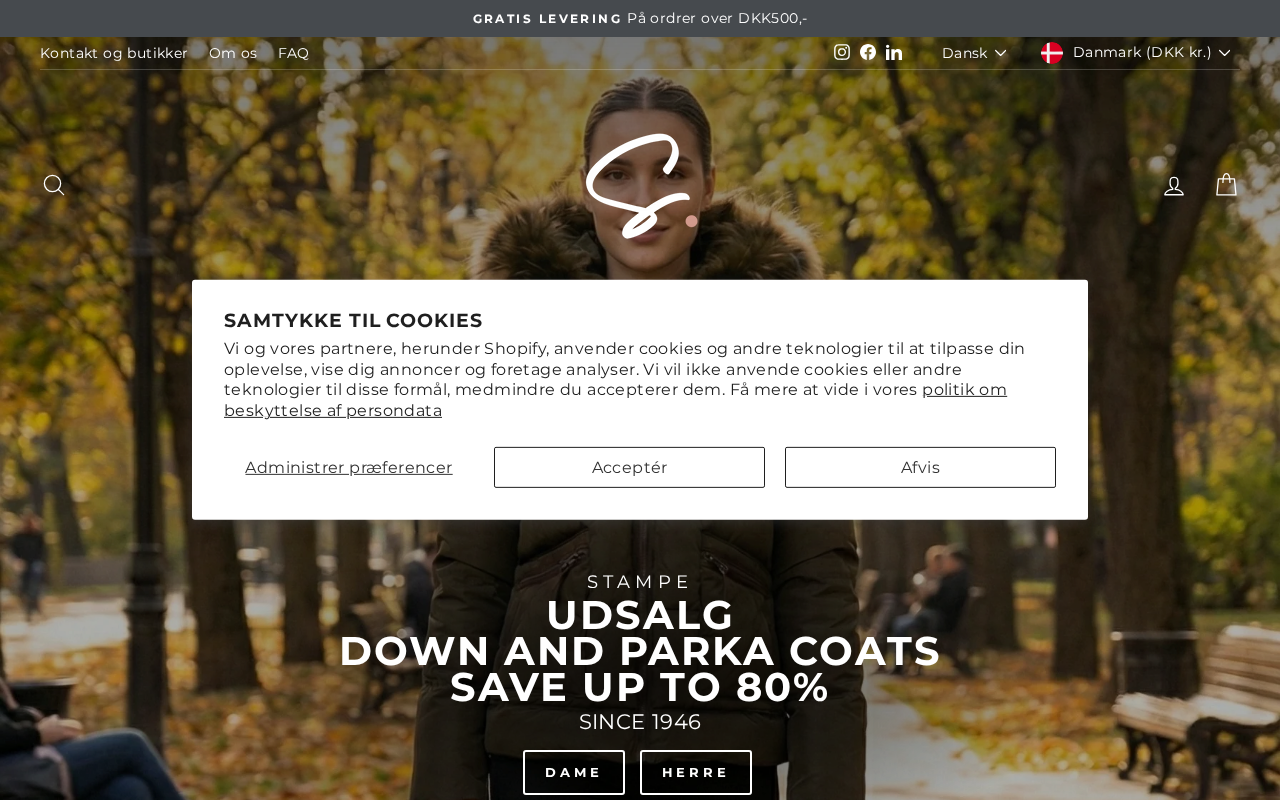
Task: Open the shopping bag cart icon
Action: tap(1226, 185)
